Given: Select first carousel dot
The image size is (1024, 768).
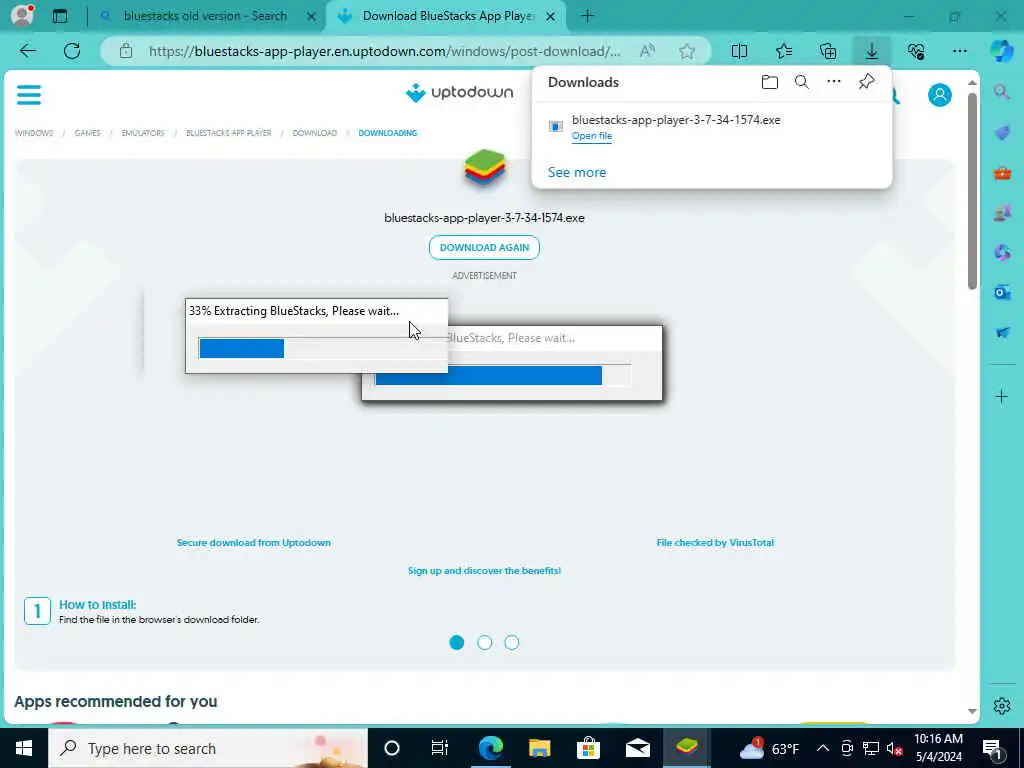Looking at the screenshot, I should click(456, 643).
